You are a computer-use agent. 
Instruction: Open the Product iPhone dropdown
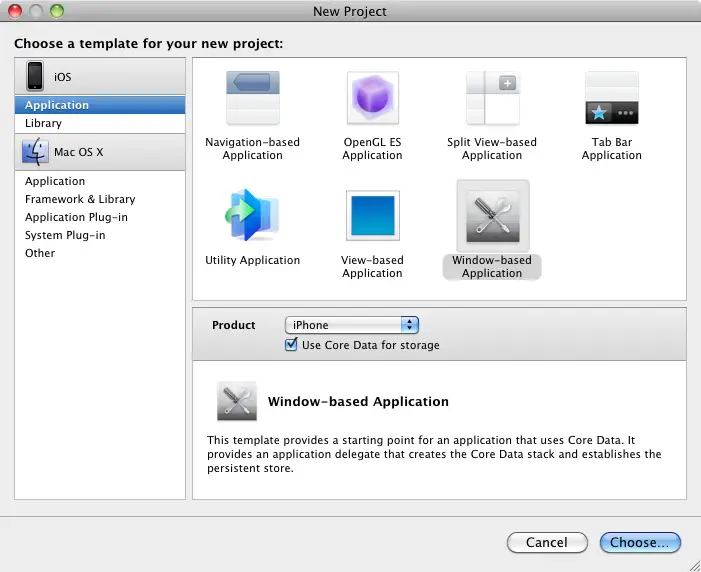click(351, 325)
